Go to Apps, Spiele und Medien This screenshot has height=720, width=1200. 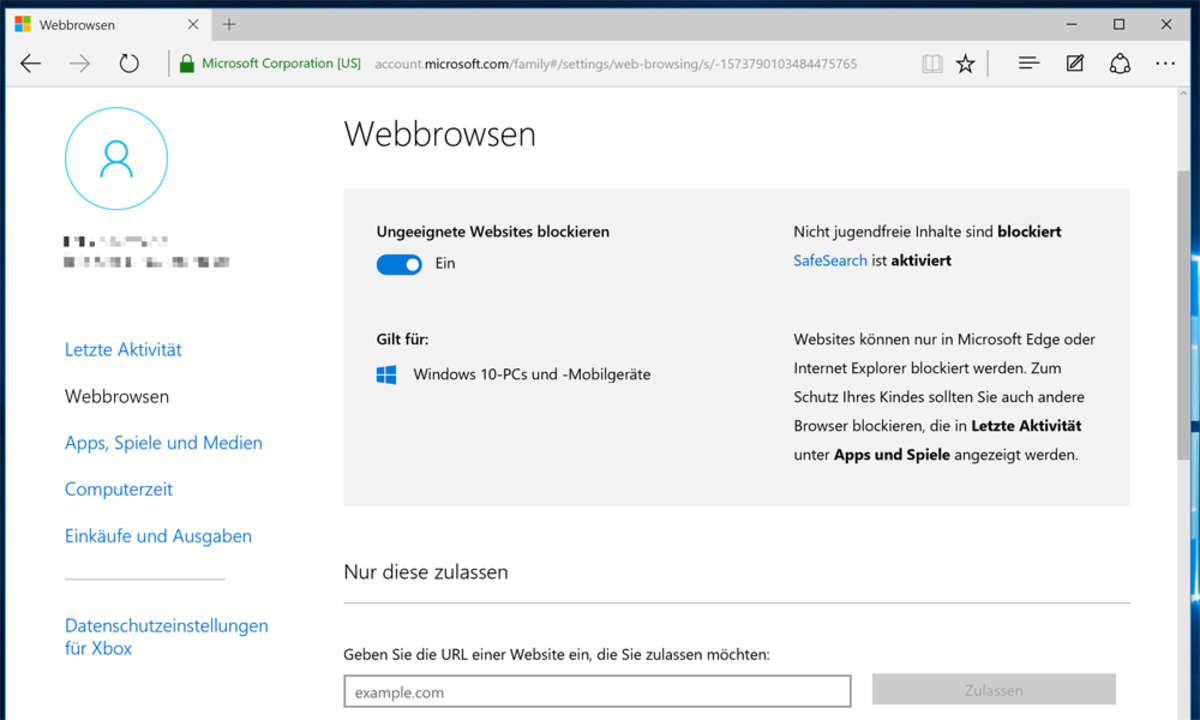[164, 443]
